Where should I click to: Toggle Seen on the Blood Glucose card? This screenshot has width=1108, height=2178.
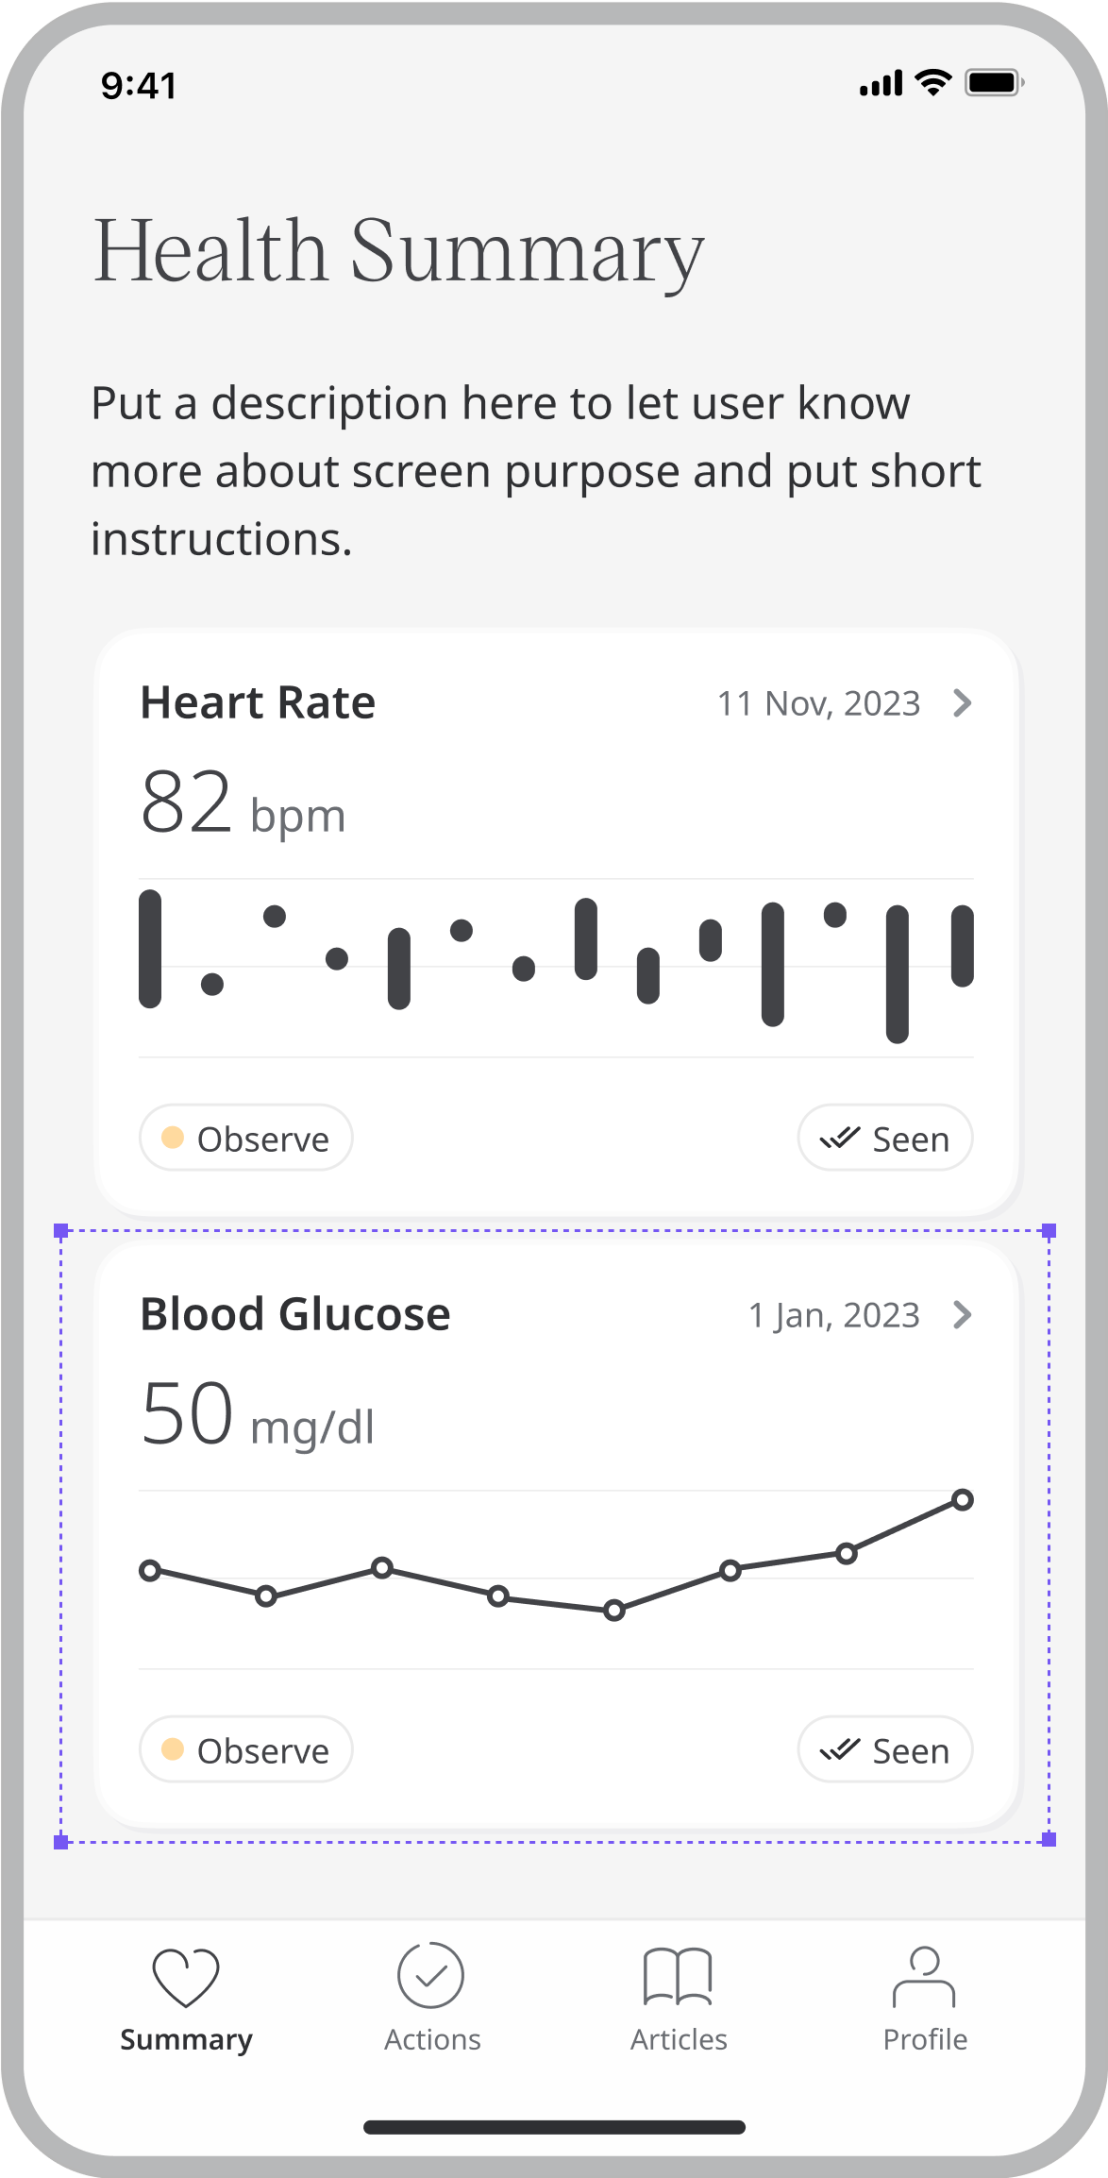(885, 1750)
